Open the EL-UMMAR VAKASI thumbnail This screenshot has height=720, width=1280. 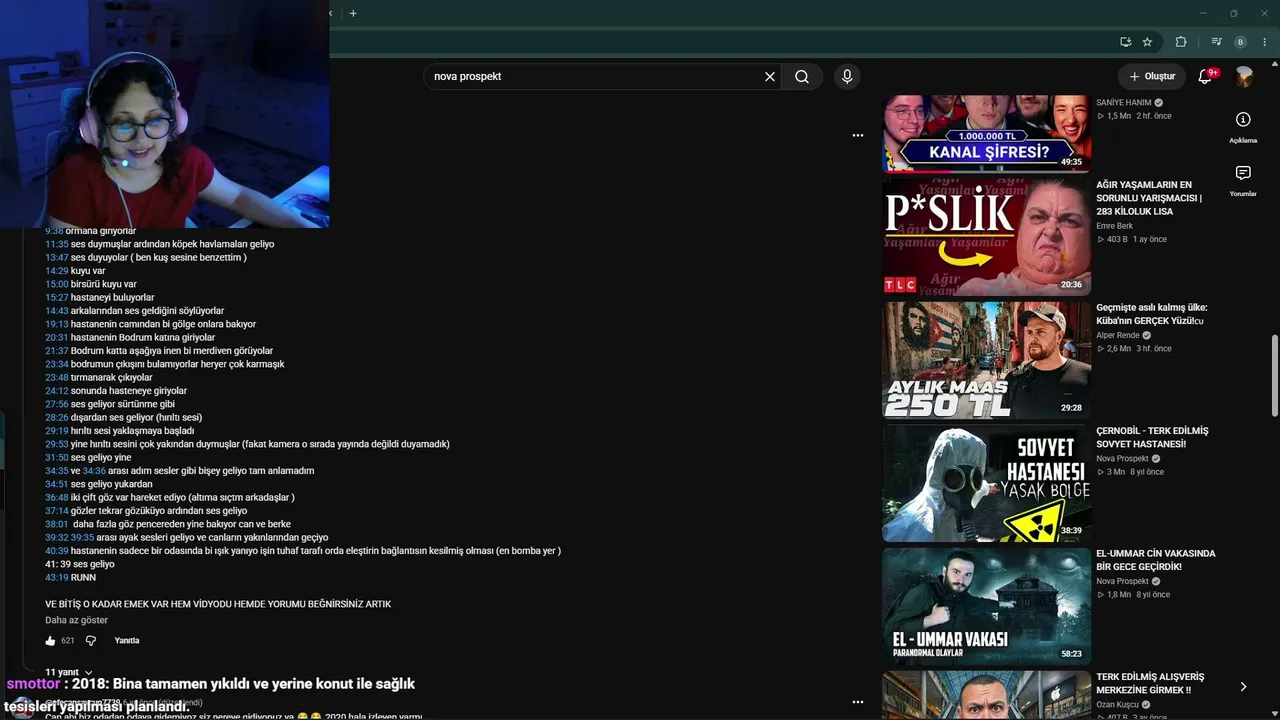(987, 606)
